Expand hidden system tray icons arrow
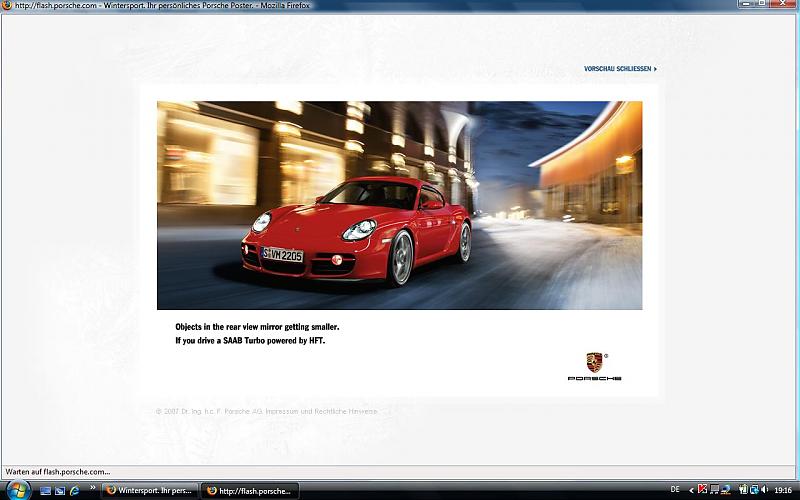800x500 pixels. [691, 491]
